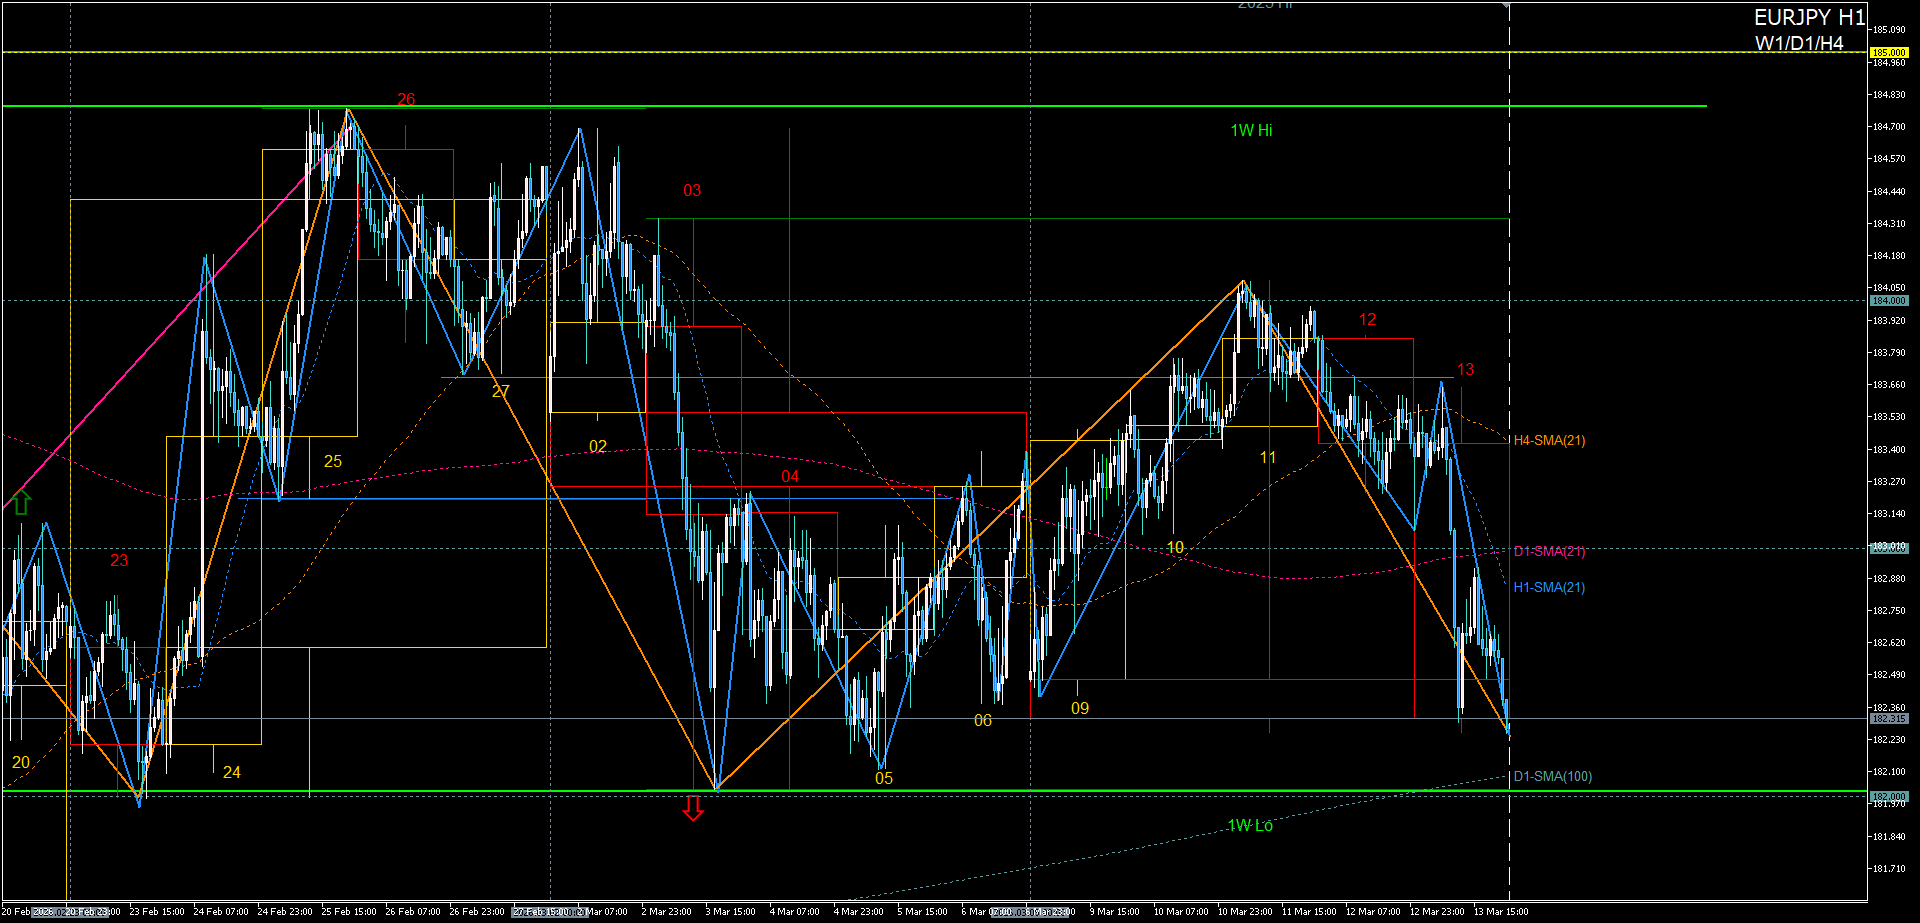The height and width of the screenshot is (923, 1920).
Task: Click the green up arrow marker
Action: (x=22, y=502)
